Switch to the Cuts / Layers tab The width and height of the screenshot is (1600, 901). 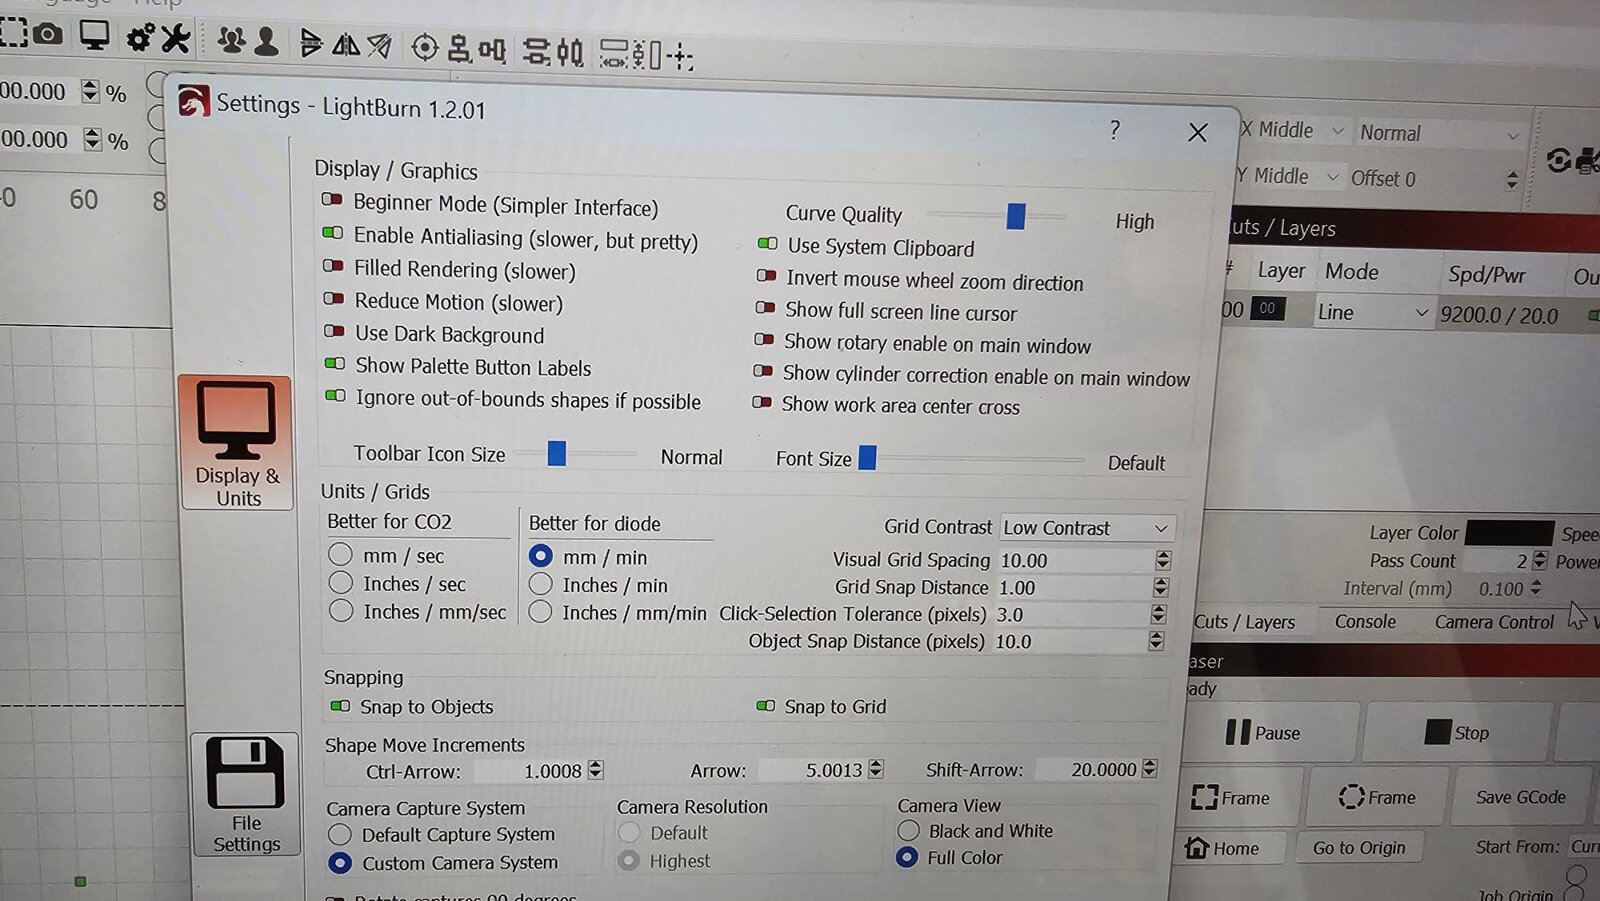point(1244,622)
